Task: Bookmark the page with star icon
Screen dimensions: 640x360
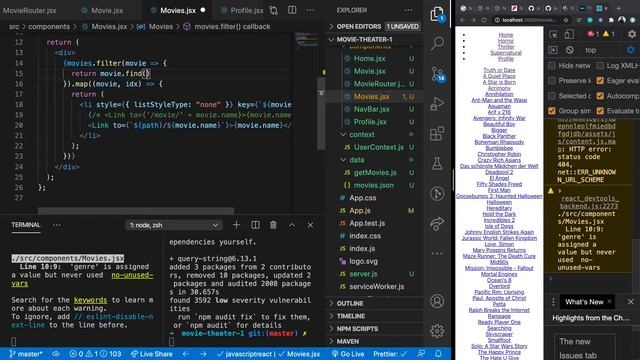Action: 566,20
